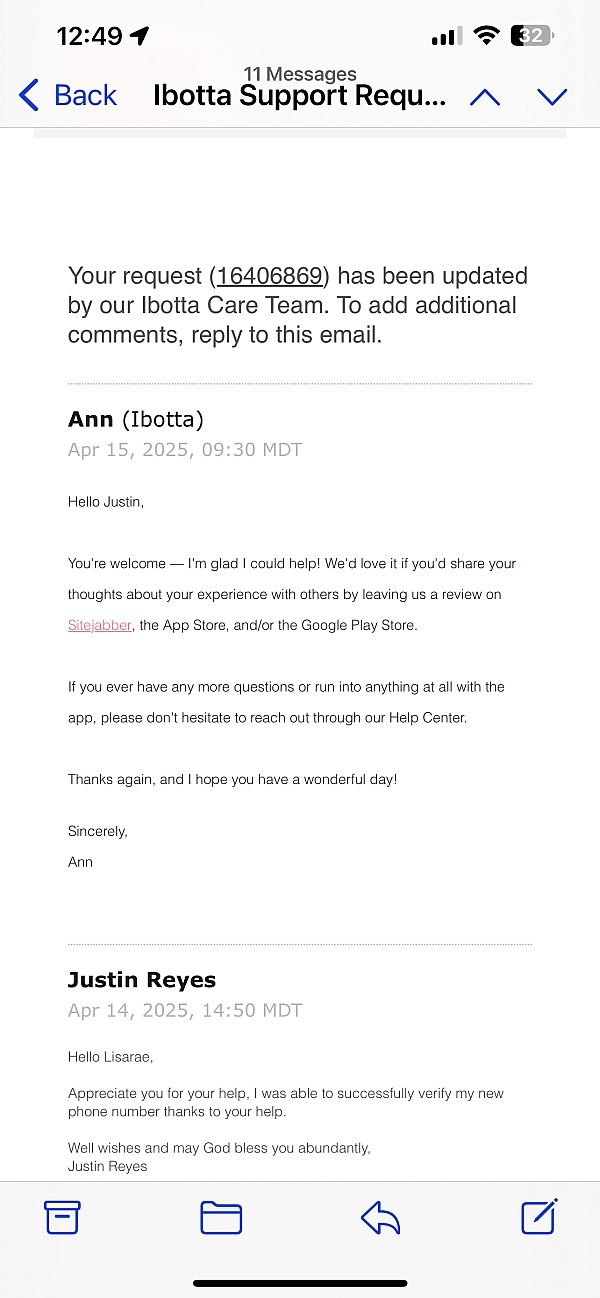Tap the 11 Messages thread count
600x1298 pixels.
pyautogui.click(x=300, y=74)
